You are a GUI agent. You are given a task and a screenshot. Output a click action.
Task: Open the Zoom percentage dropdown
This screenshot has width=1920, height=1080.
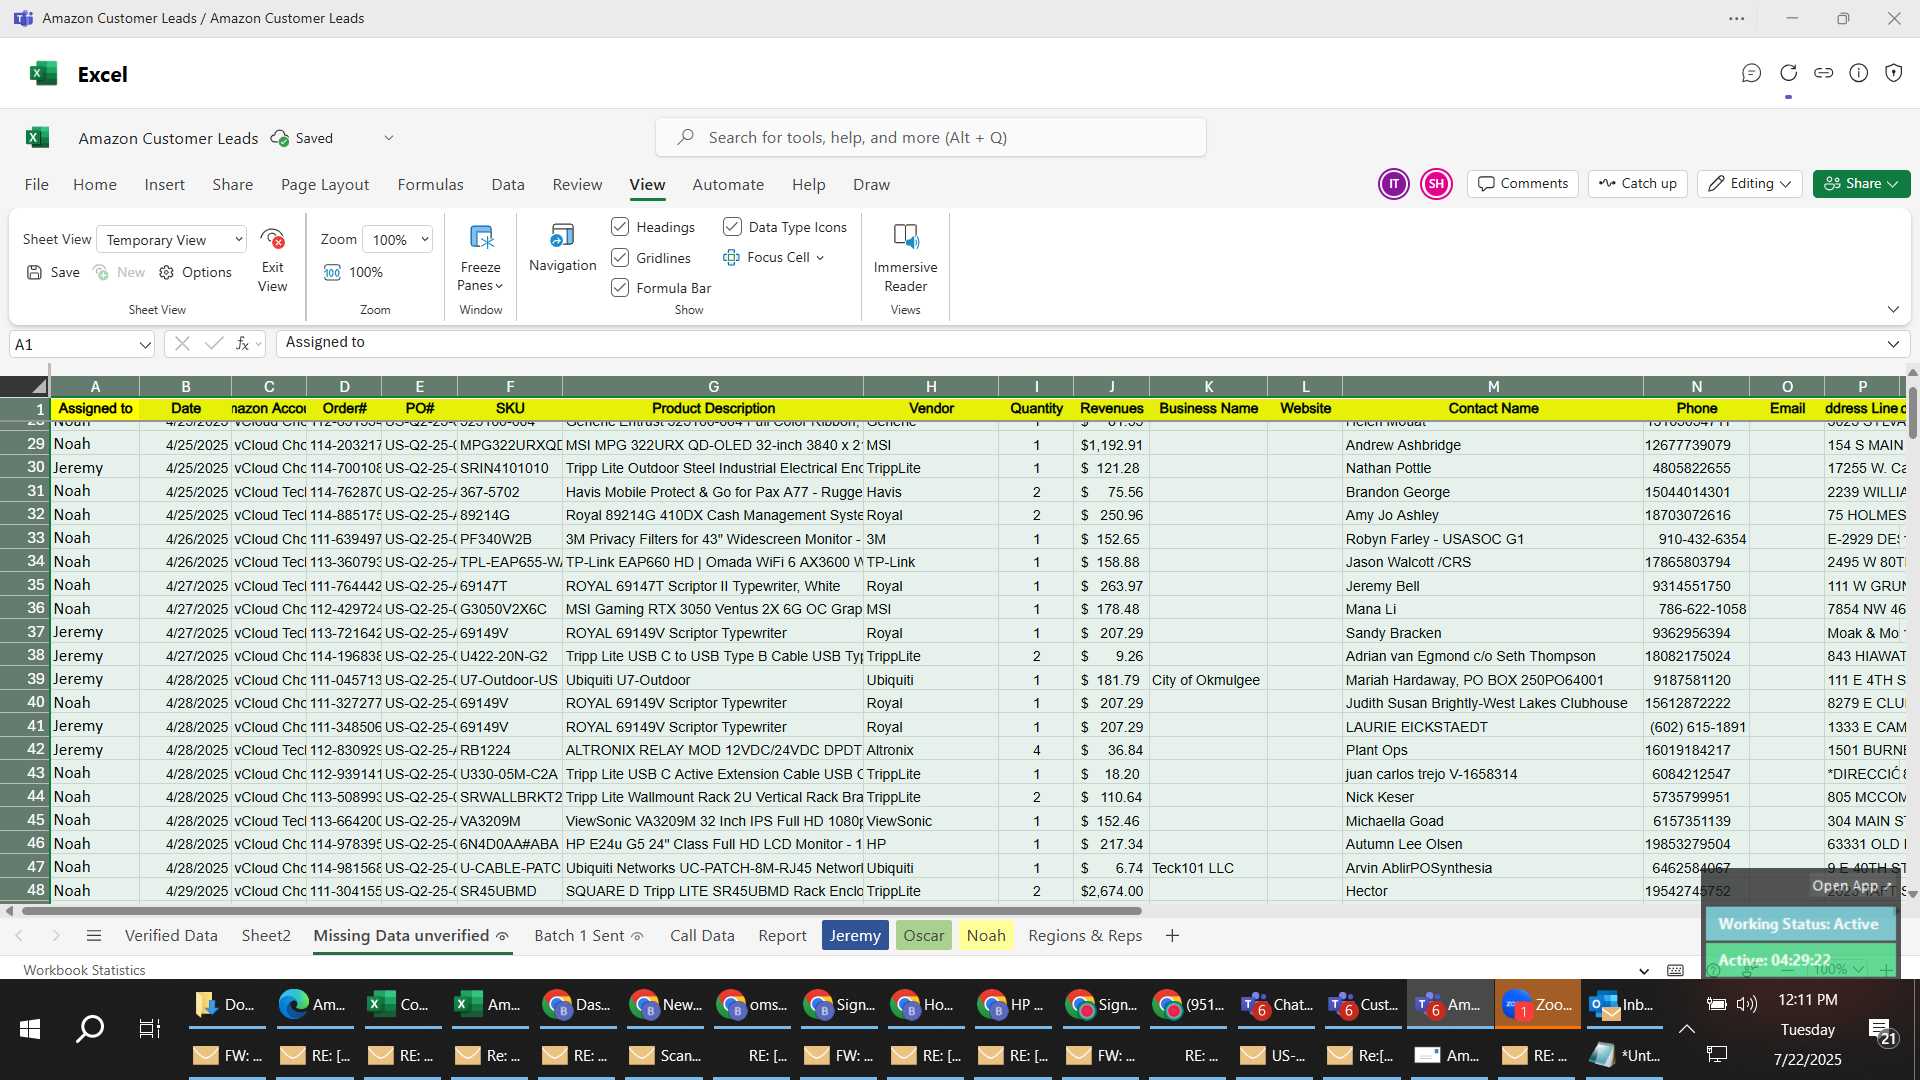(x=397, y=240)
